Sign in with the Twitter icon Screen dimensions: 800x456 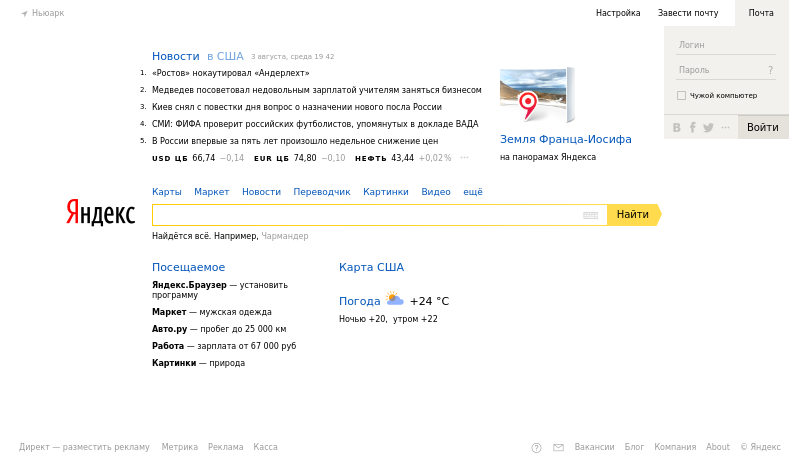708,128
